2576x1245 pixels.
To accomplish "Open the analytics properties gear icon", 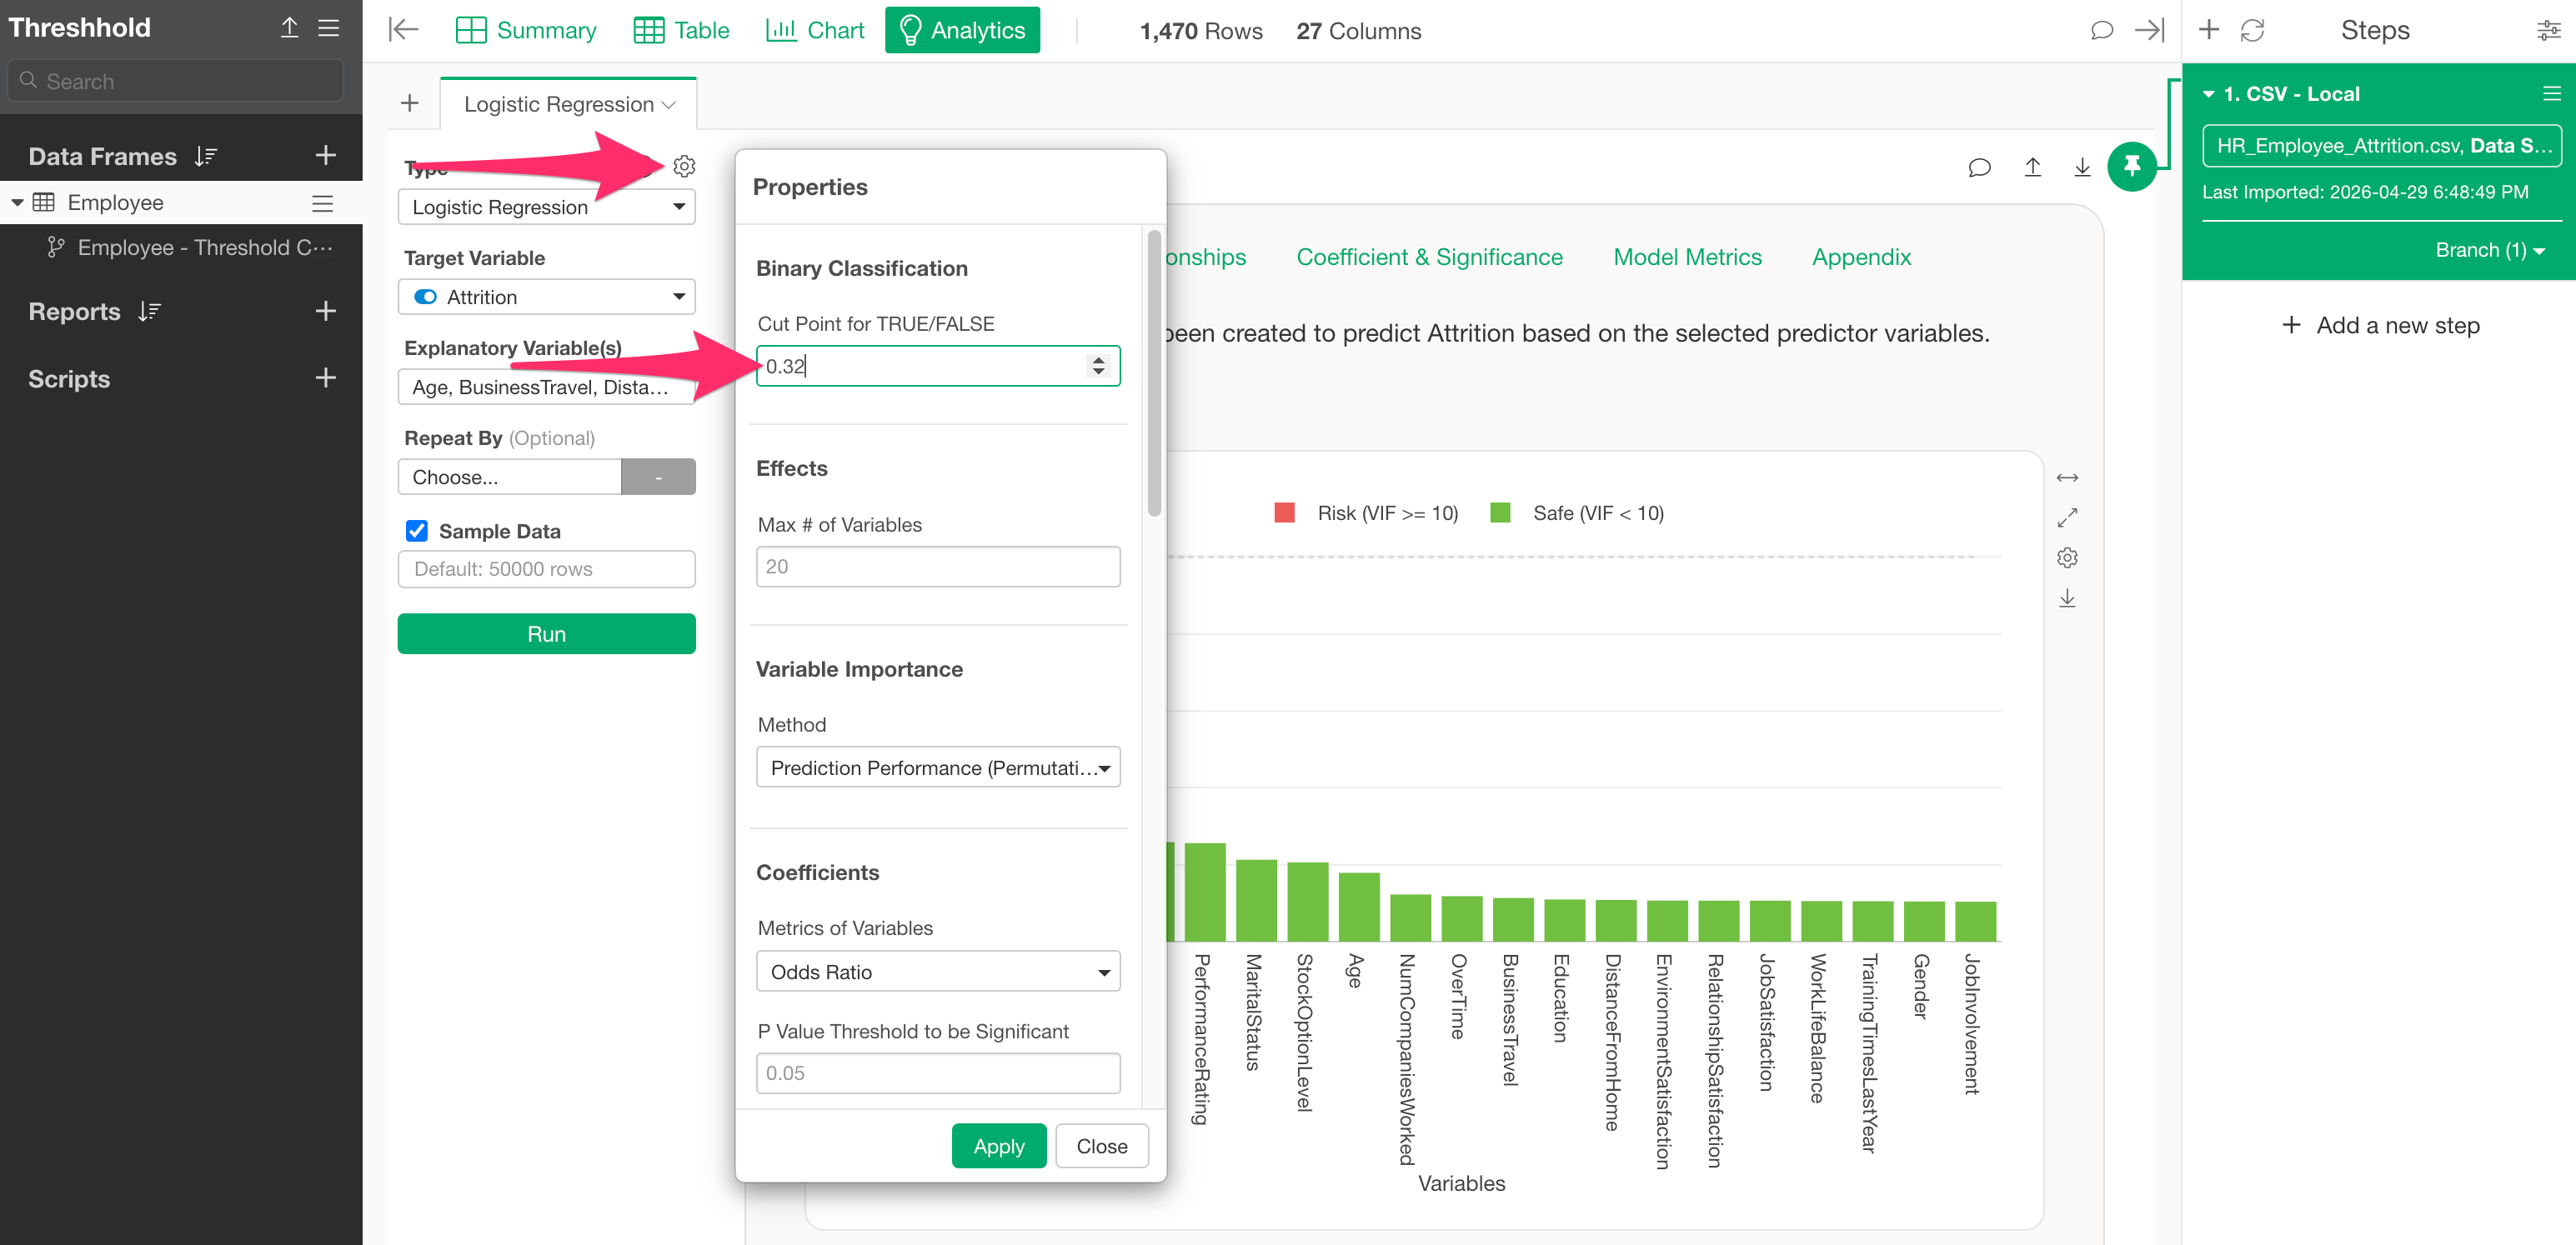I will pyautogui.click(x=684, y=166).
